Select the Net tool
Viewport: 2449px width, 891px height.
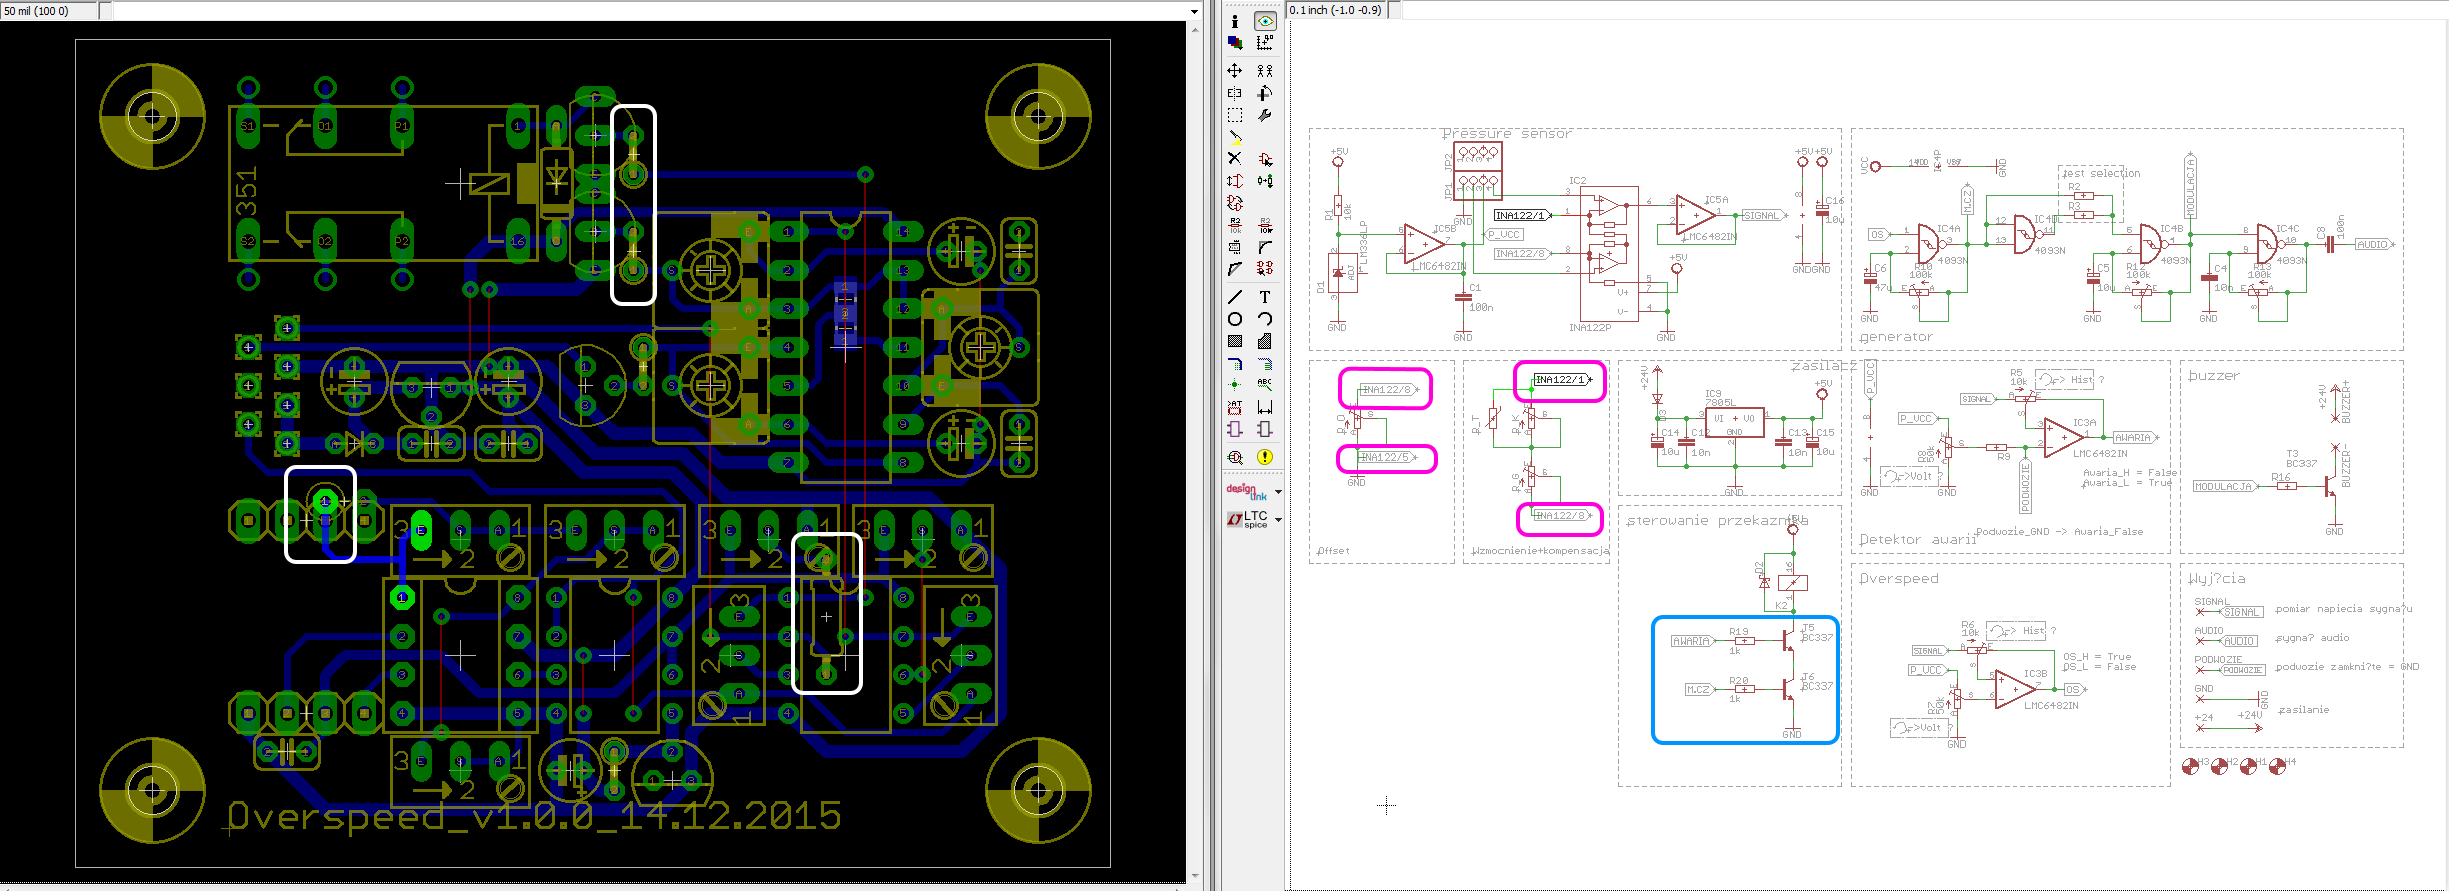pyautogui.click(x=1265, y=363)
